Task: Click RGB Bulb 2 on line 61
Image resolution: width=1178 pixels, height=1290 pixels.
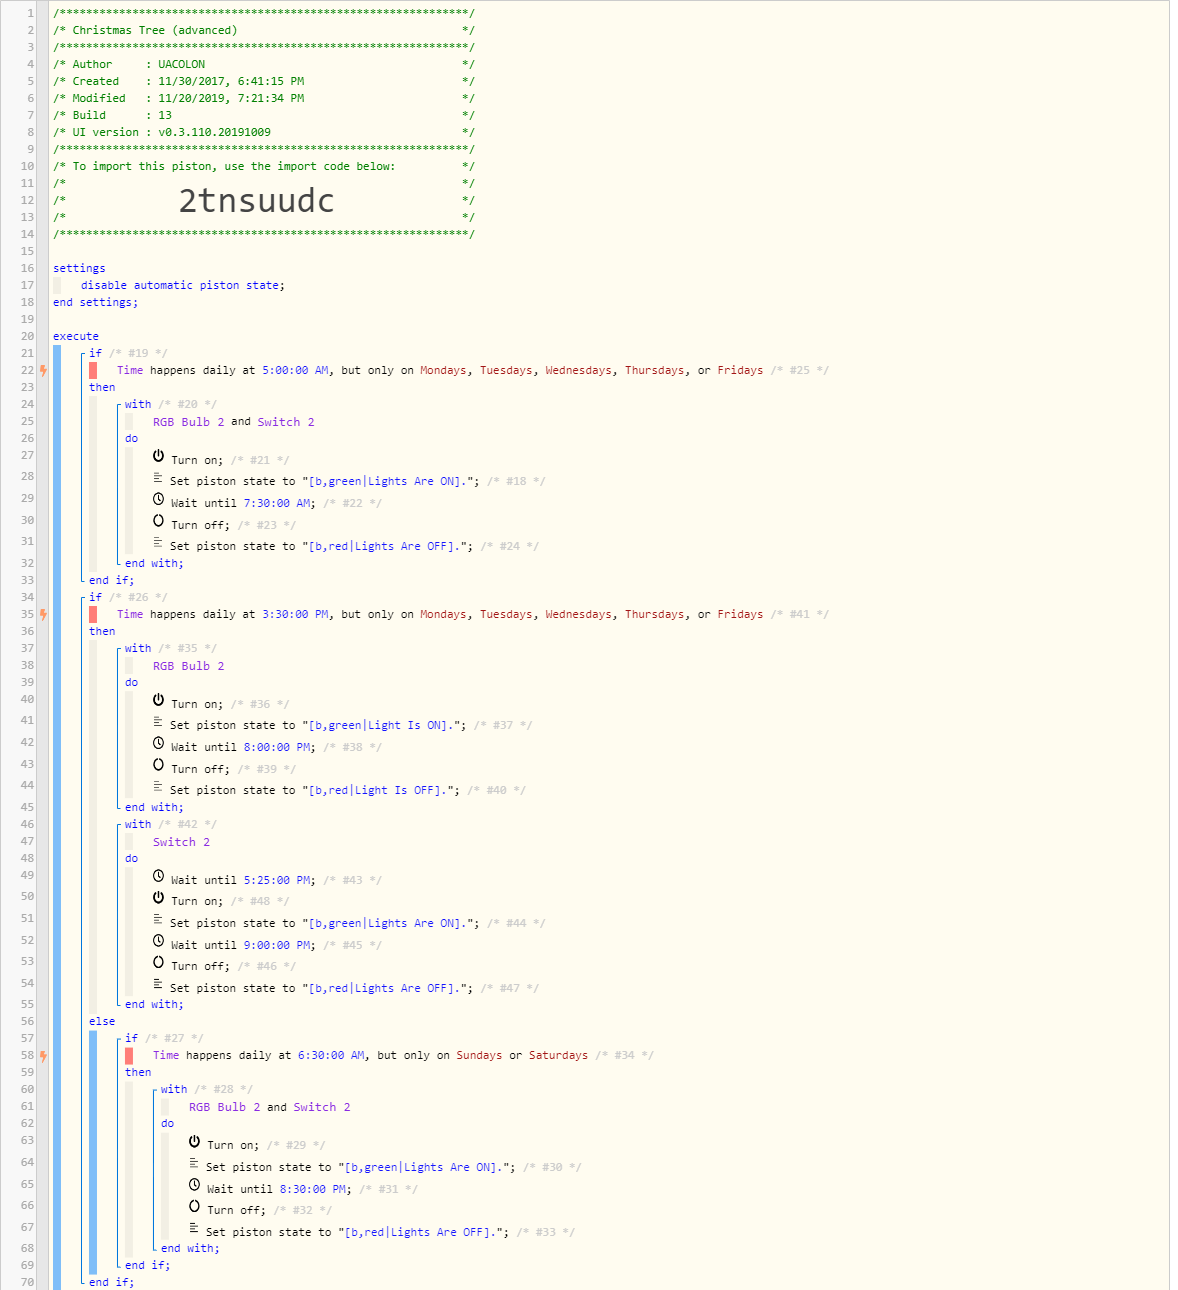Action: [x=224, y=1107]
